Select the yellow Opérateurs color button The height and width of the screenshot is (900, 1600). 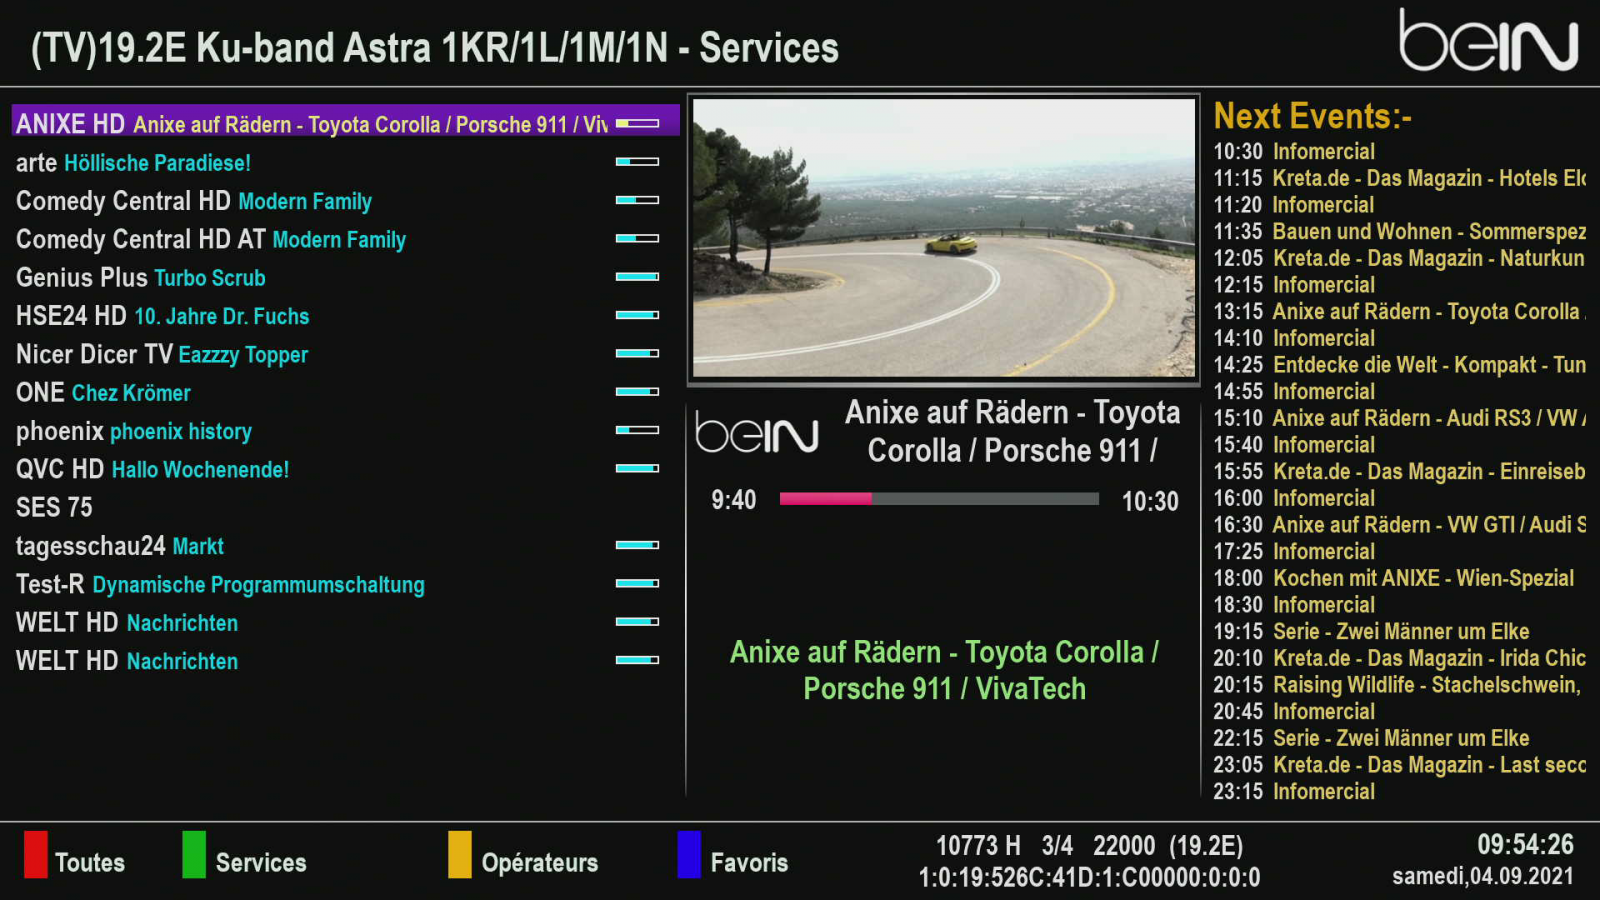460,855
